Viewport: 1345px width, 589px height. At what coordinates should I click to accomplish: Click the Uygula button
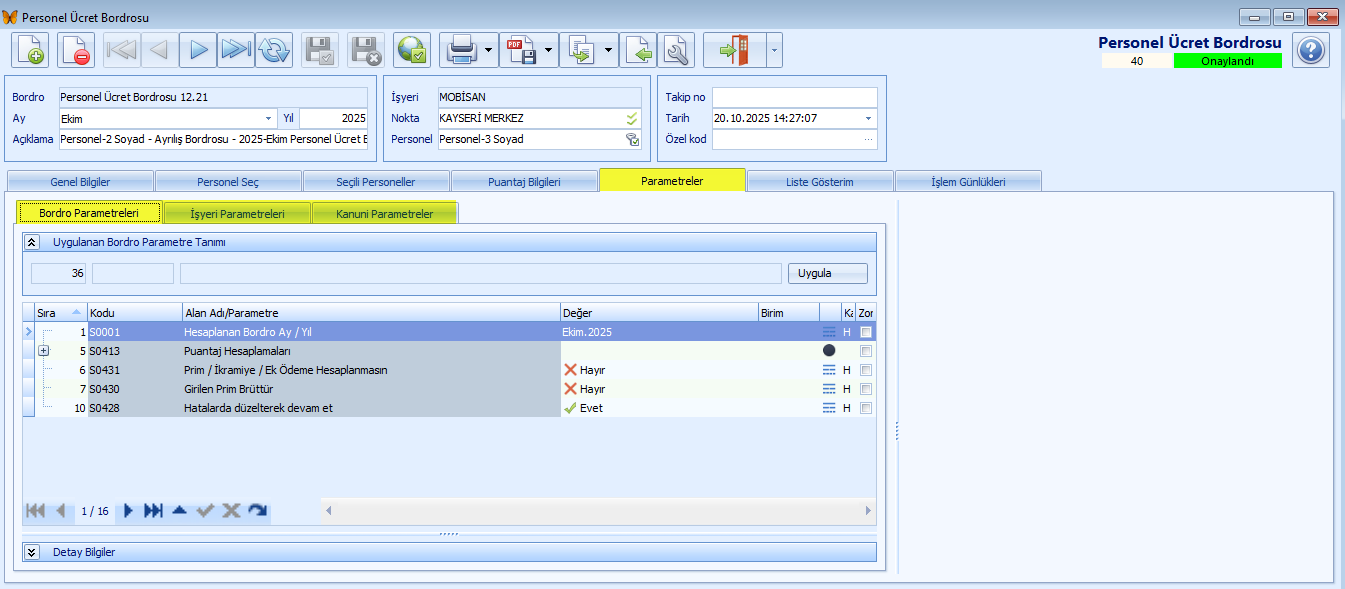tap(827, 273)
